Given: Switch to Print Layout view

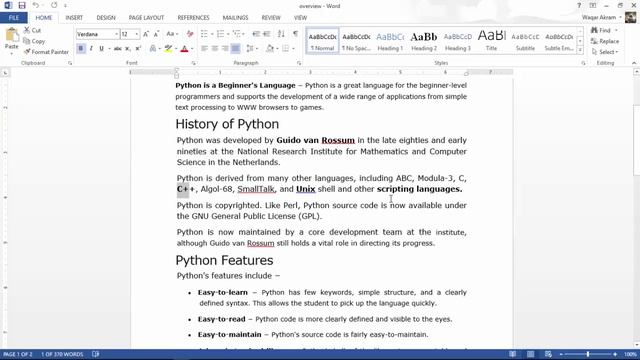Looking at the screenshot, I should pyautogui.click(x=531, y=354).
